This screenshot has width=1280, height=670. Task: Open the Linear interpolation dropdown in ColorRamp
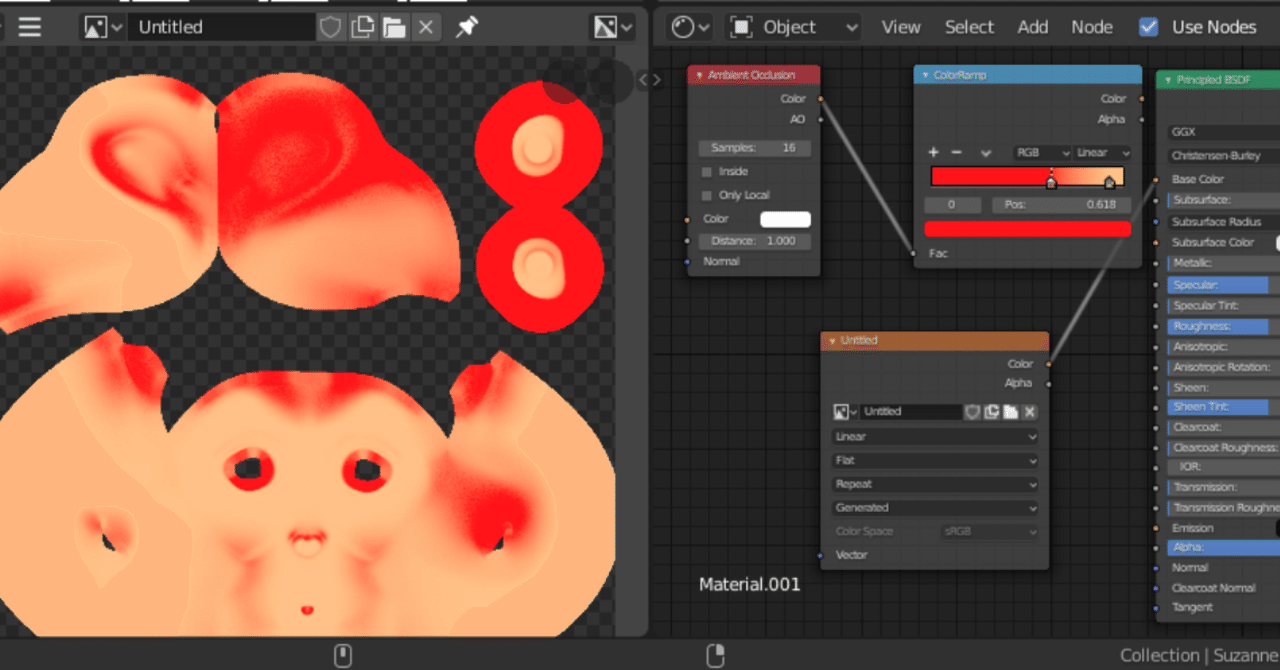[1103, 153]
